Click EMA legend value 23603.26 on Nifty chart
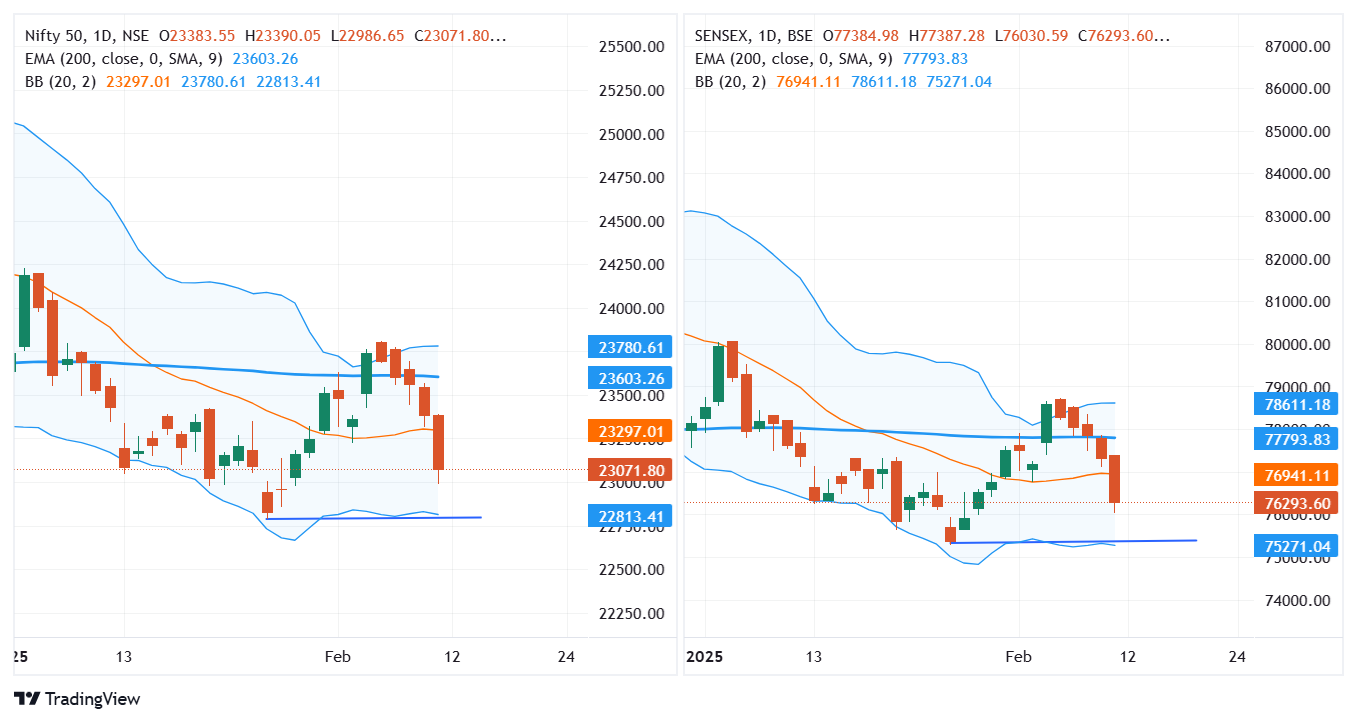 265,58
